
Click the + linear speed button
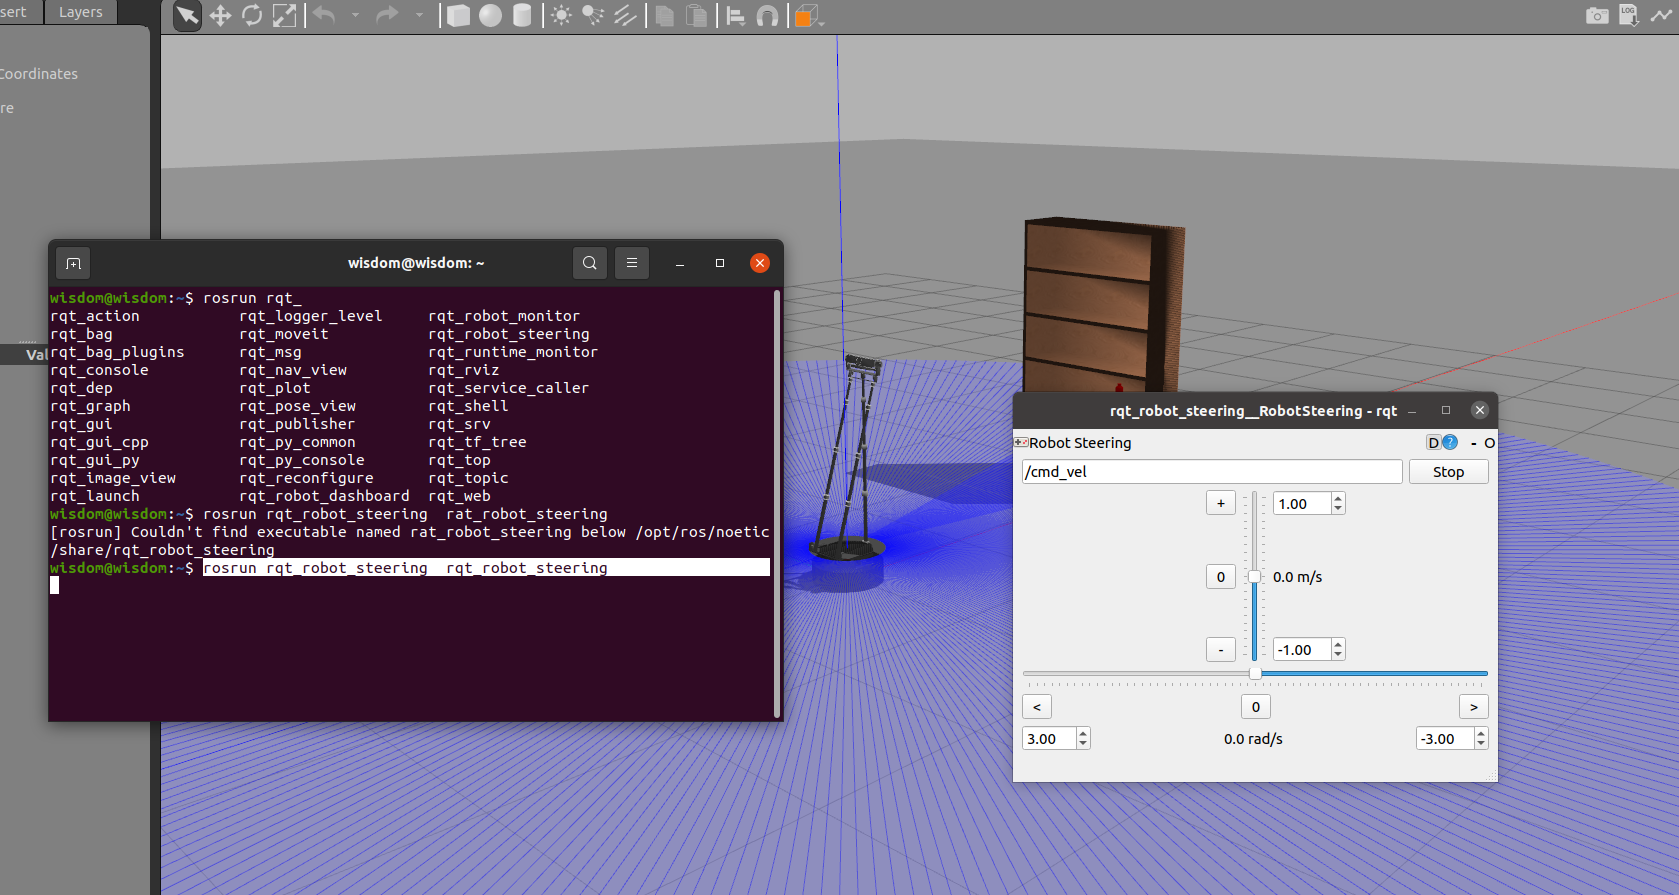click(x=1220, y=503)
